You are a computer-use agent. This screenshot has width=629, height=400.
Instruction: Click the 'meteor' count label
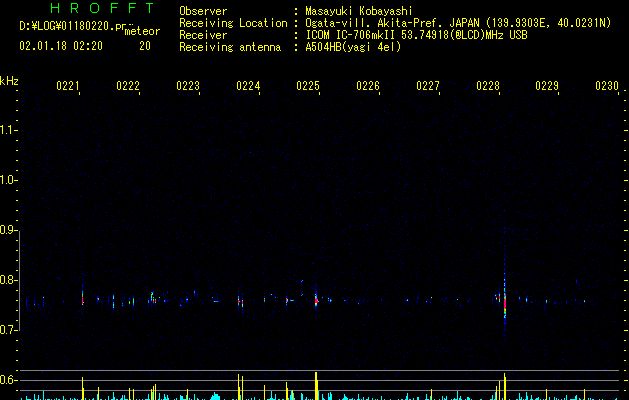click(142, 31)
